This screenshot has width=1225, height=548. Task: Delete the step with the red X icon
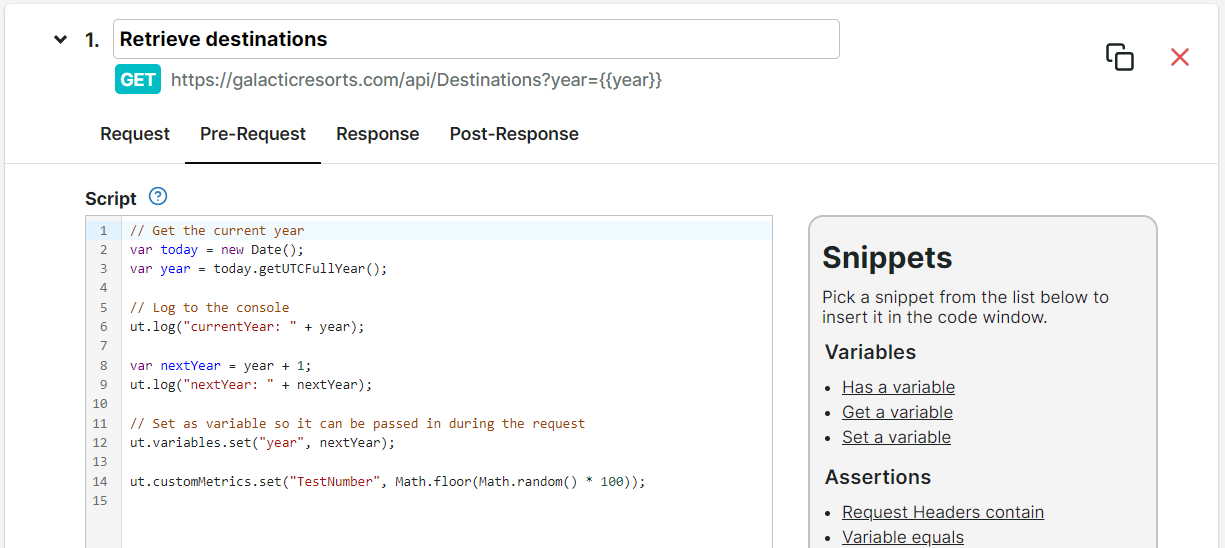(1180, 57)
